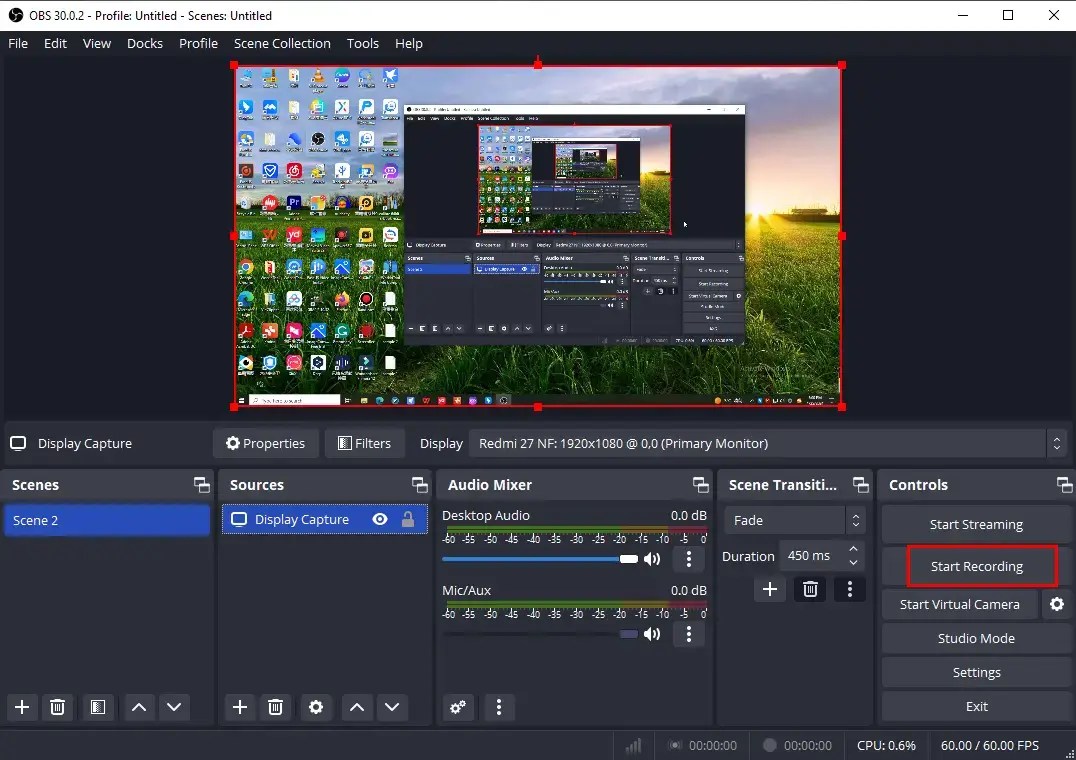This screenshot has height=760, width=1076.
Task: Add a new scene
Action: [x=22, y=707]
